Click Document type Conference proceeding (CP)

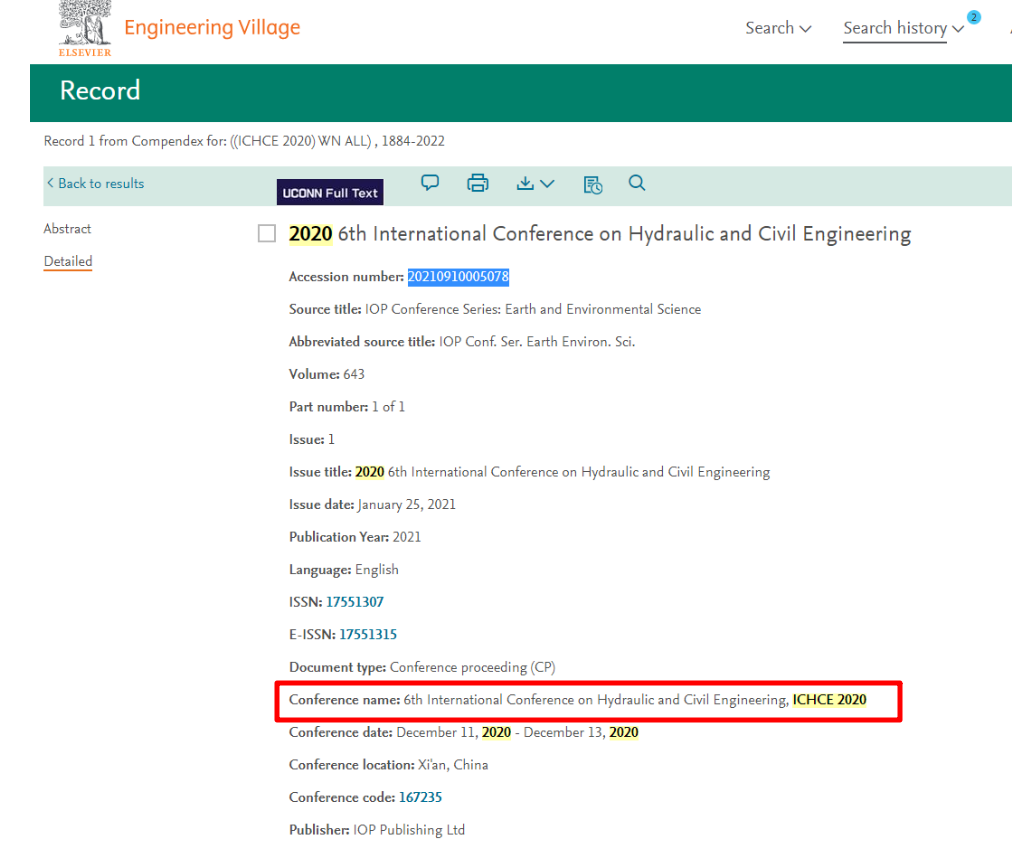coord(422,667)
